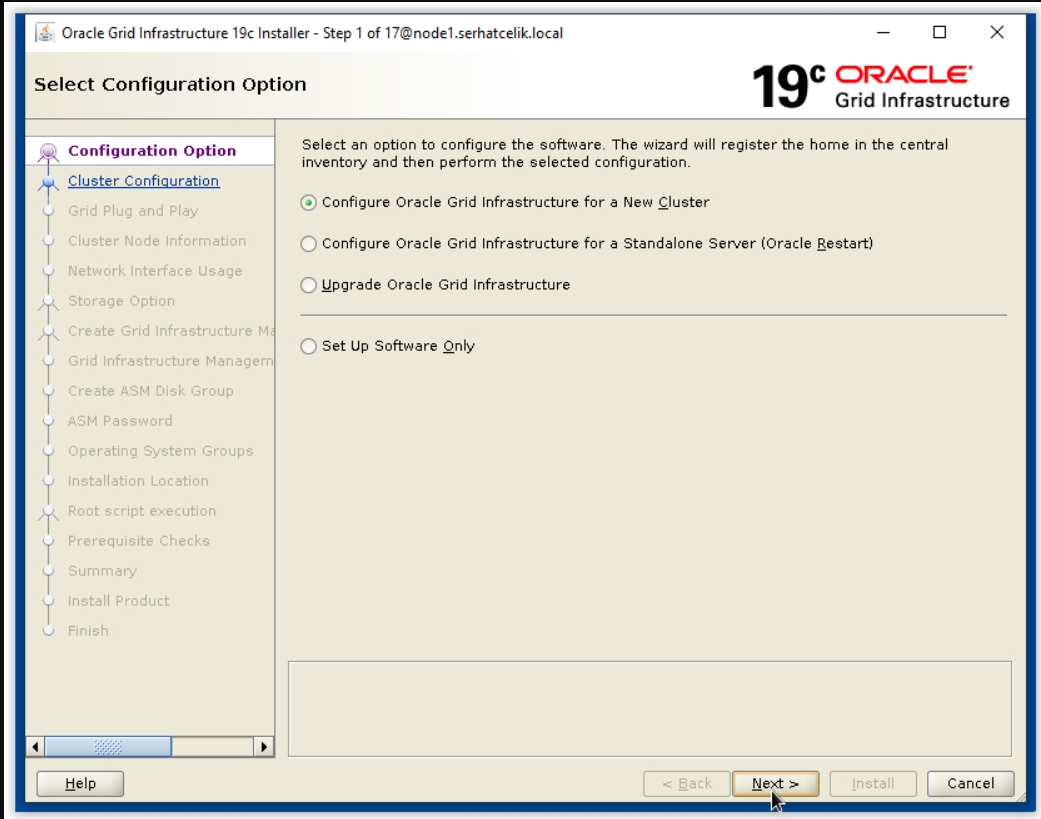This screenshot has height=819, width=1041.
Task: Click the Java installer icon in title bar
Action: (45, 33)
